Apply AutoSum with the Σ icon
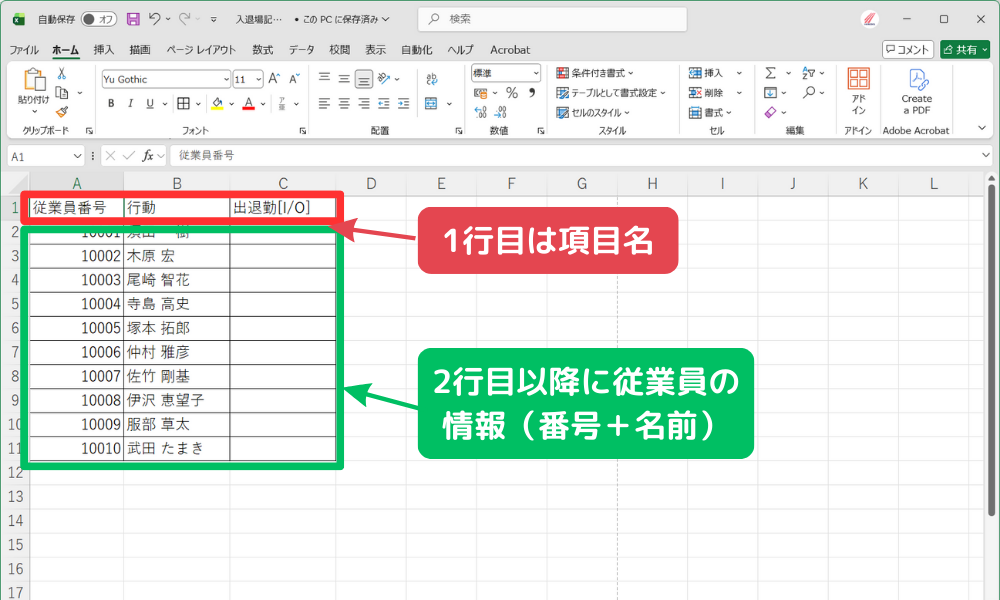Viewport: 1000px width, 600px height. pos(771,72)
